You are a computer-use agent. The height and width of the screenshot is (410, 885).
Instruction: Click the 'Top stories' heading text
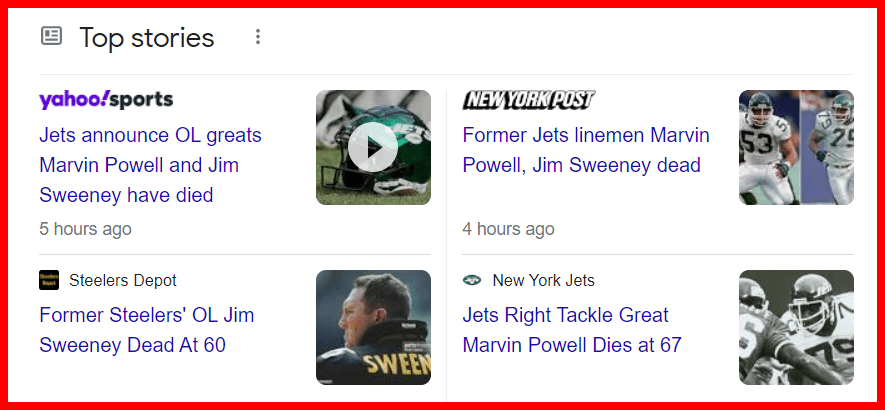pos(147,38)
